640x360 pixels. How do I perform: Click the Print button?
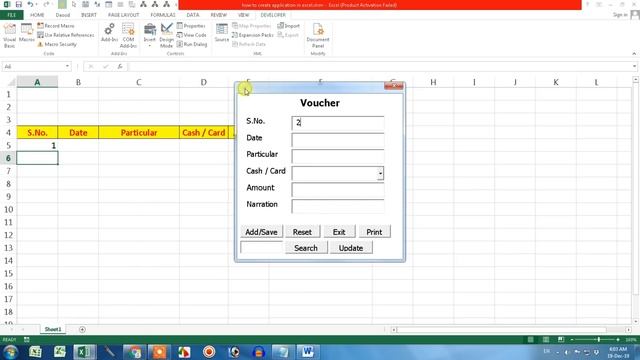coord(374,232)
